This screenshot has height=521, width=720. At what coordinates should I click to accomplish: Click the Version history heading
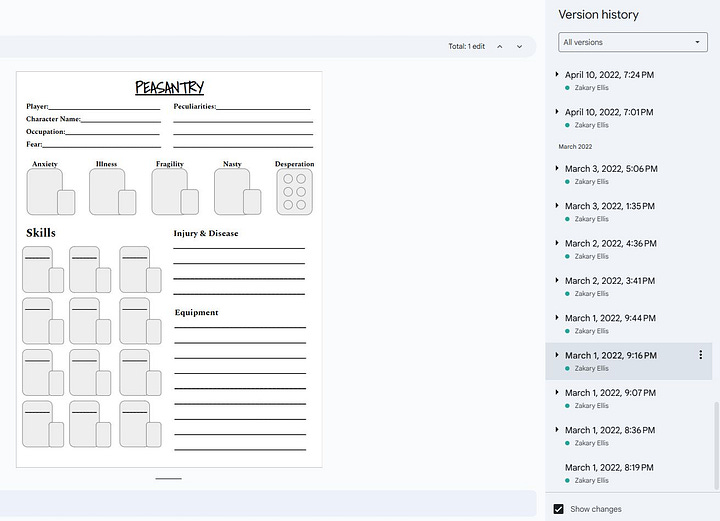(598, 15)
